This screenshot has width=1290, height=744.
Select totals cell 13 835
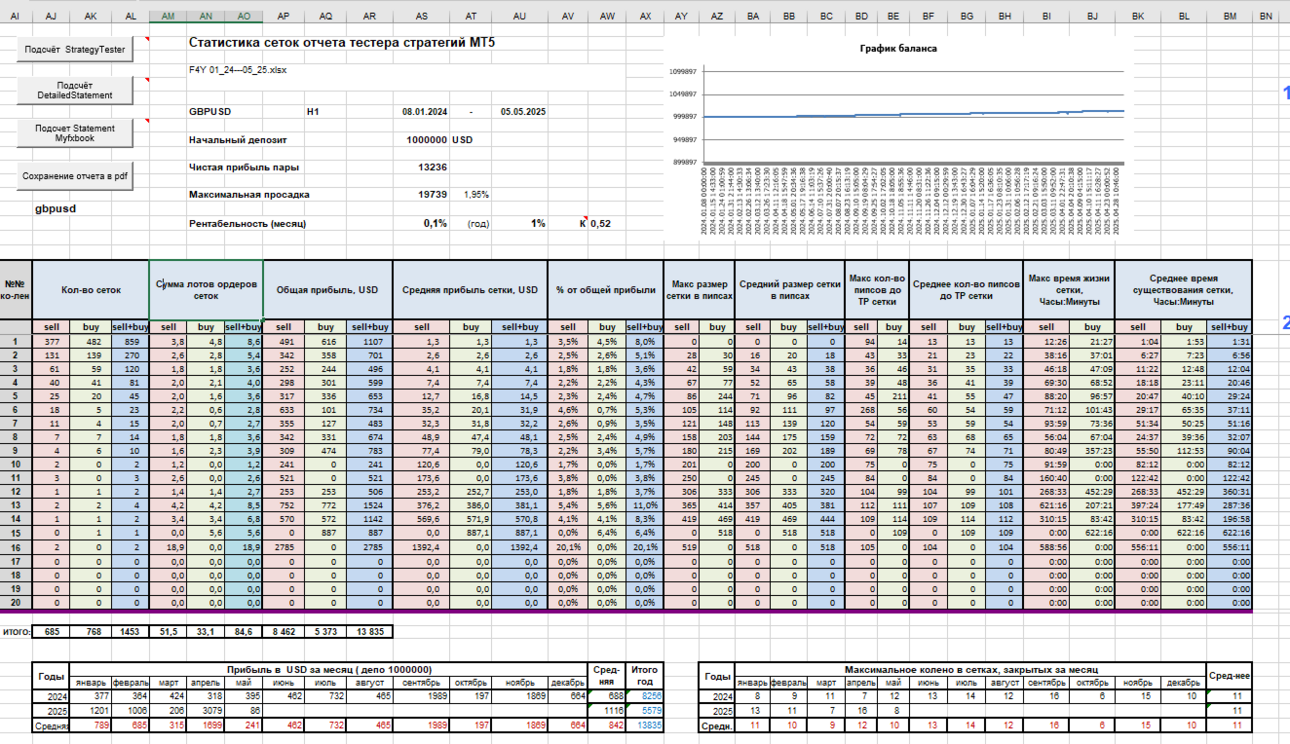coord(370,631)
